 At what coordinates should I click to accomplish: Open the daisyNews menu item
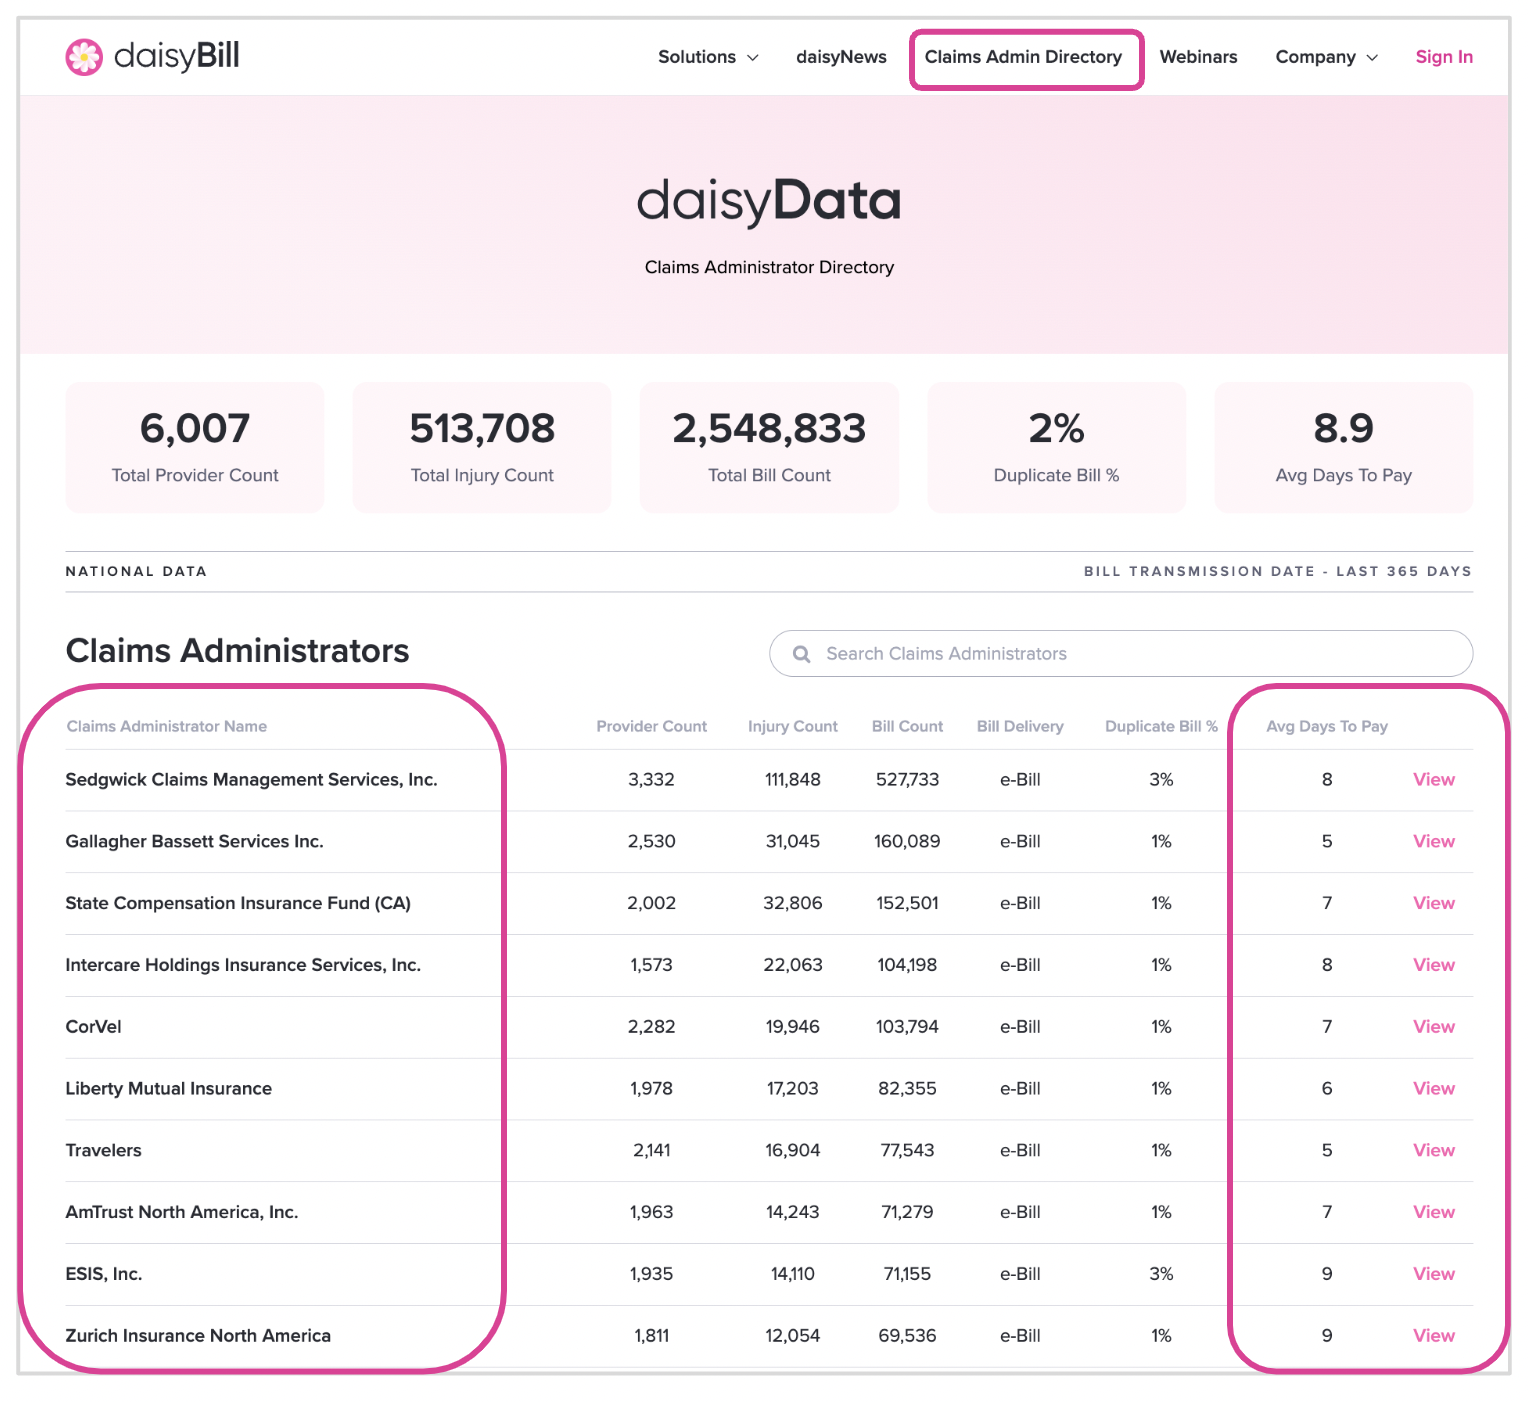(x=841, y=57)
